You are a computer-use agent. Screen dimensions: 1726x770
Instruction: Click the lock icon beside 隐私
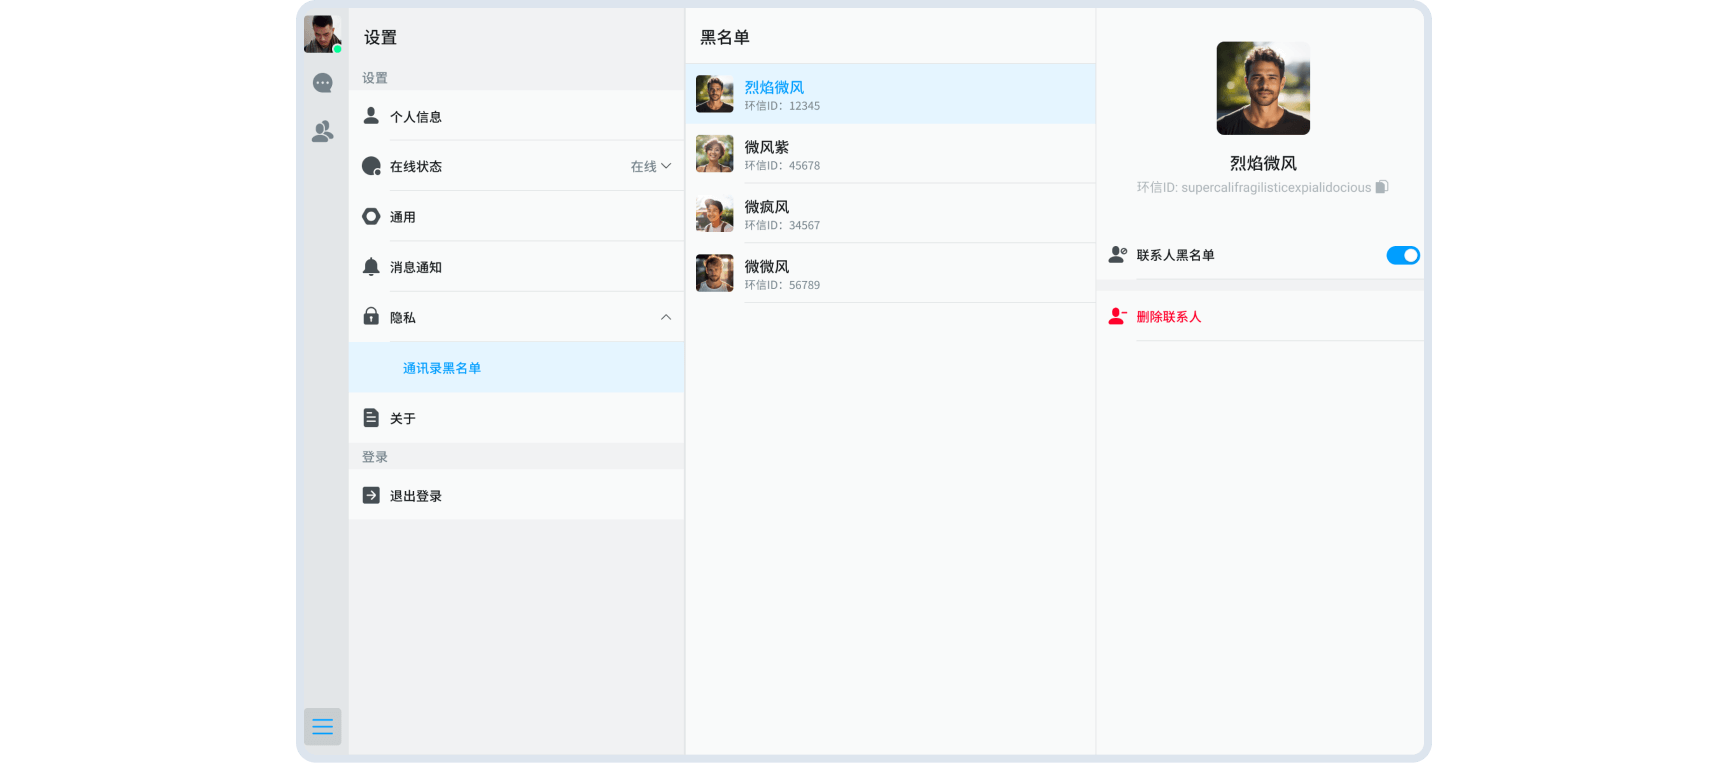coord(371,317)
